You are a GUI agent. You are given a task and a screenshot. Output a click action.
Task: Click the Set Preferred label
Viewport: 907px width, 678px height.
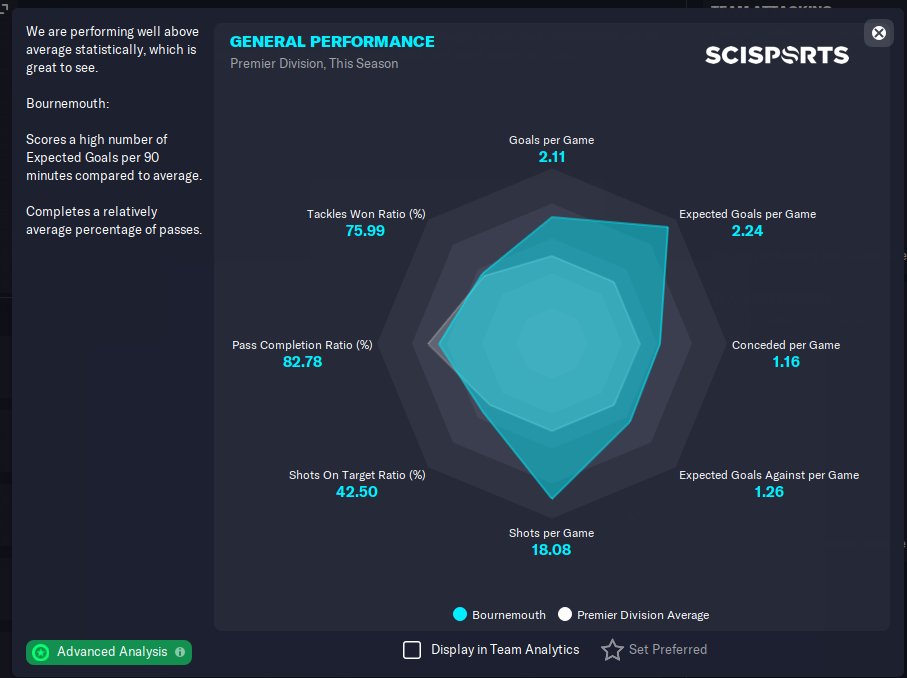(x=668, y=650)
